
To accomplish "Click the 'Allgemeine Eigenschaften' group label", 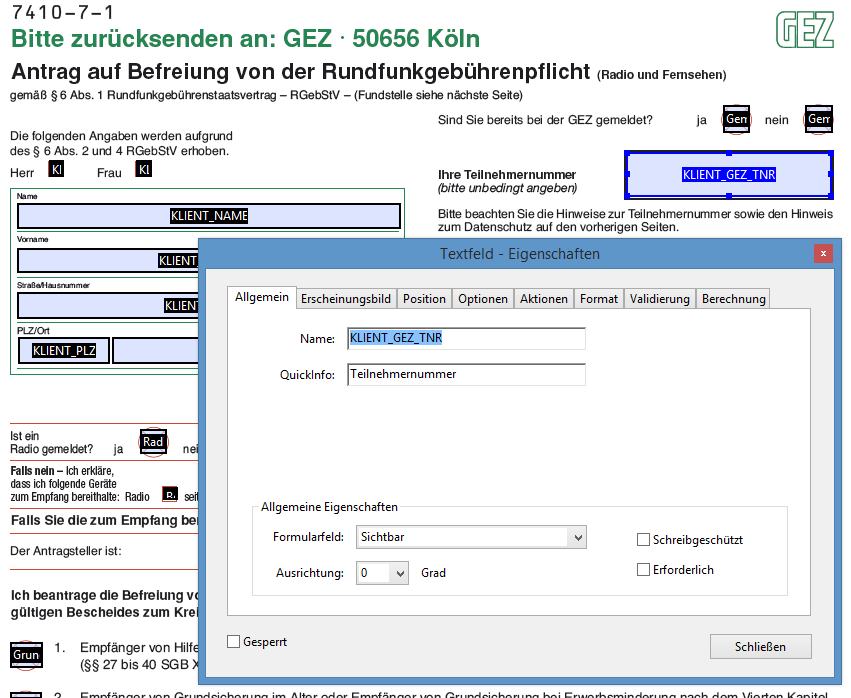I will [329, 507].
